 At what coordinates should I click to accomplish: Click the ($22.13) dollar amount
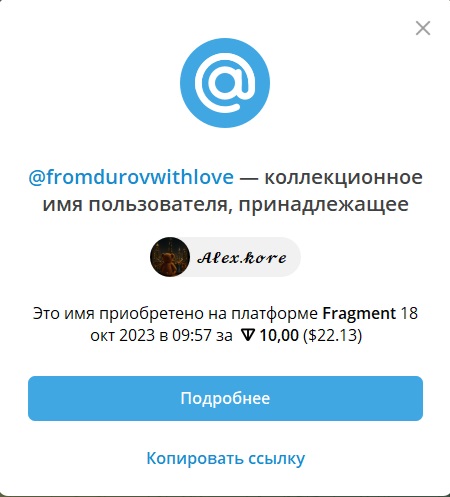pyautogui.click(x=332, y=335)
